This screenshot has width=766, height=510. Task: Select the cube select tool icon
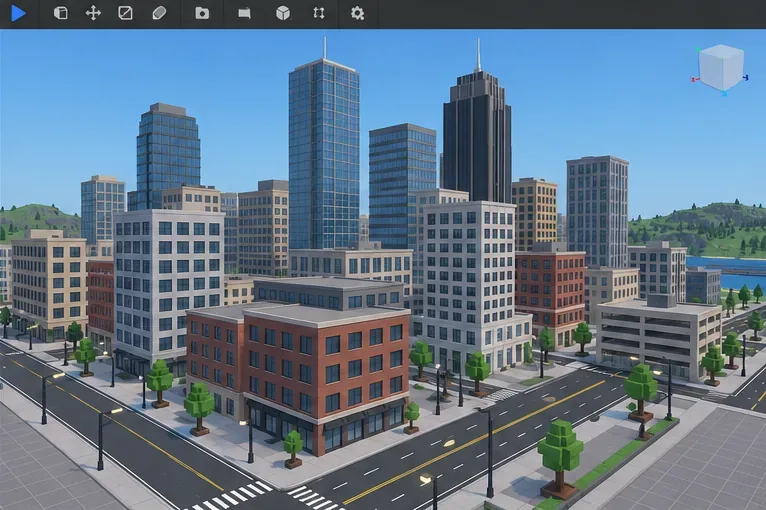(x=61, y=13)
